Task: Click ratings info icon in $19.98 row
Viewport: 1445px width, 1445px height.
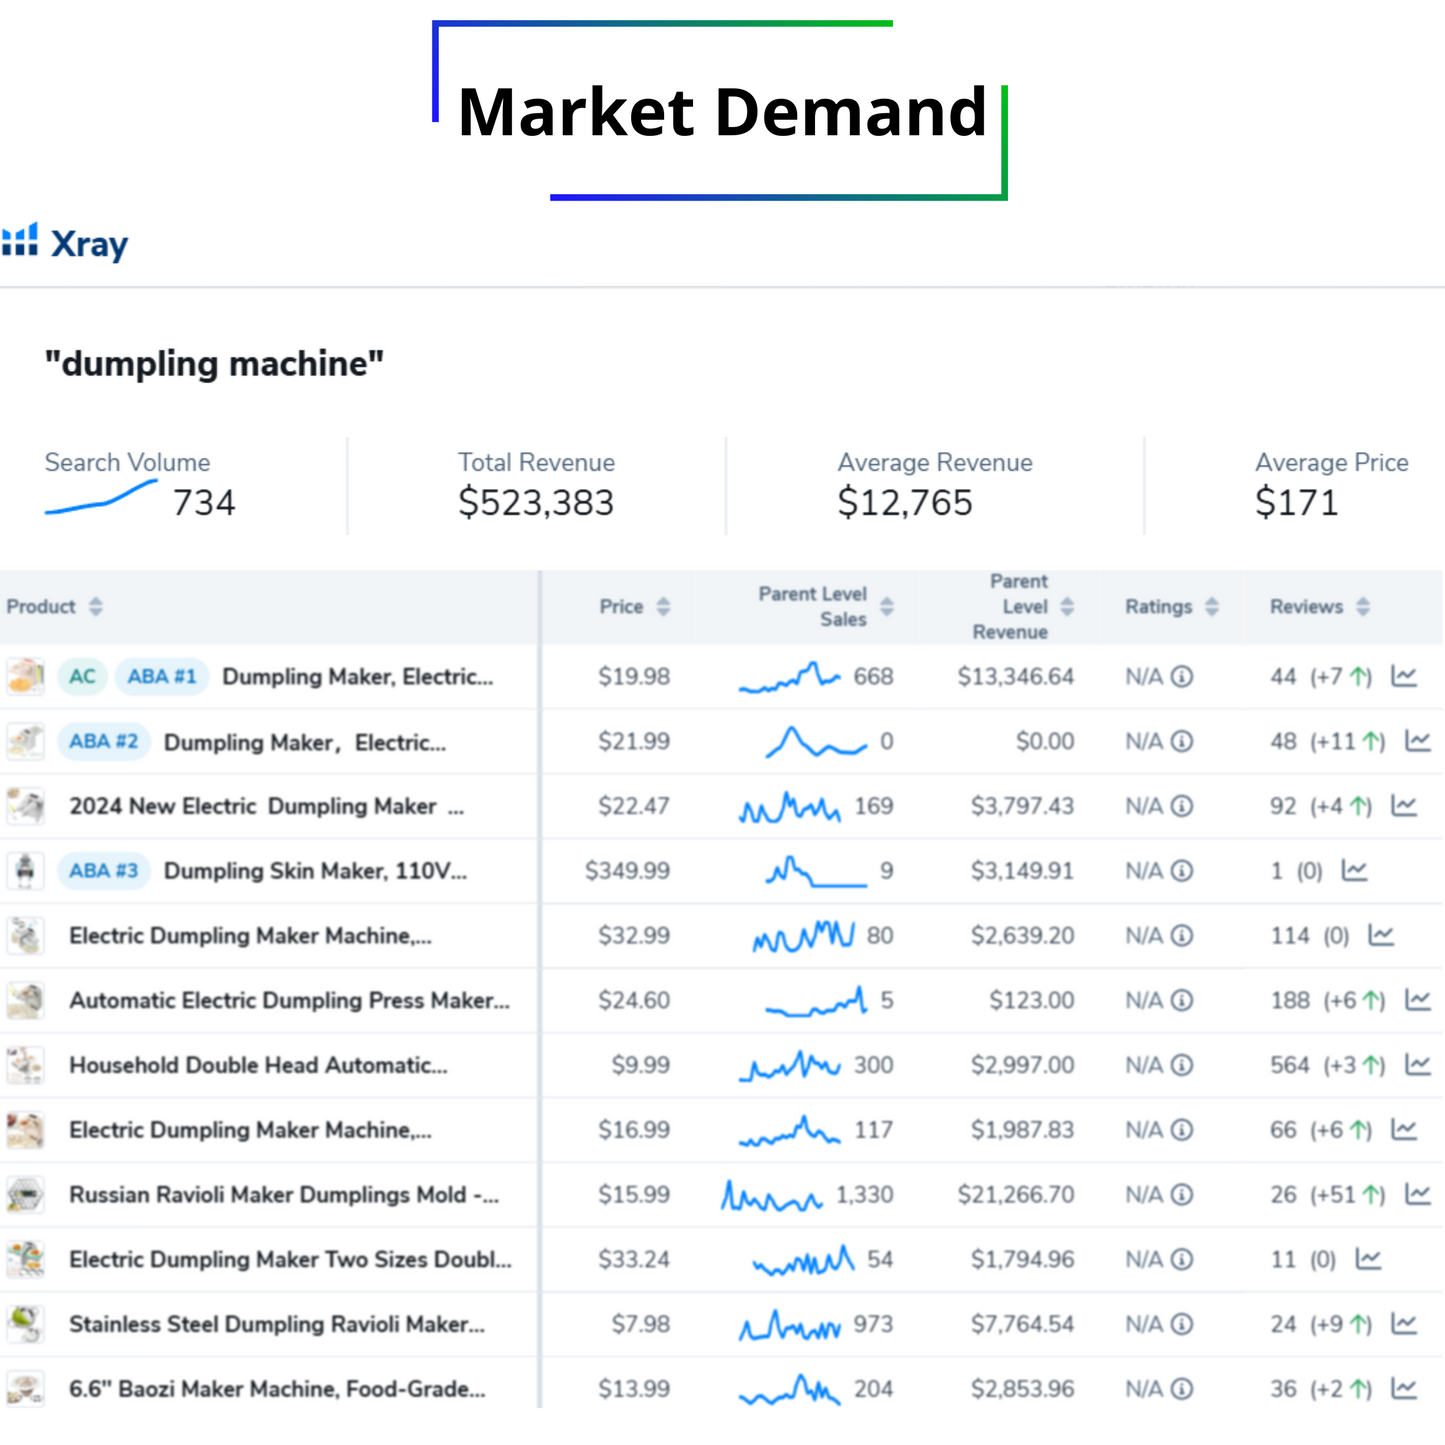Action: 1182,677
